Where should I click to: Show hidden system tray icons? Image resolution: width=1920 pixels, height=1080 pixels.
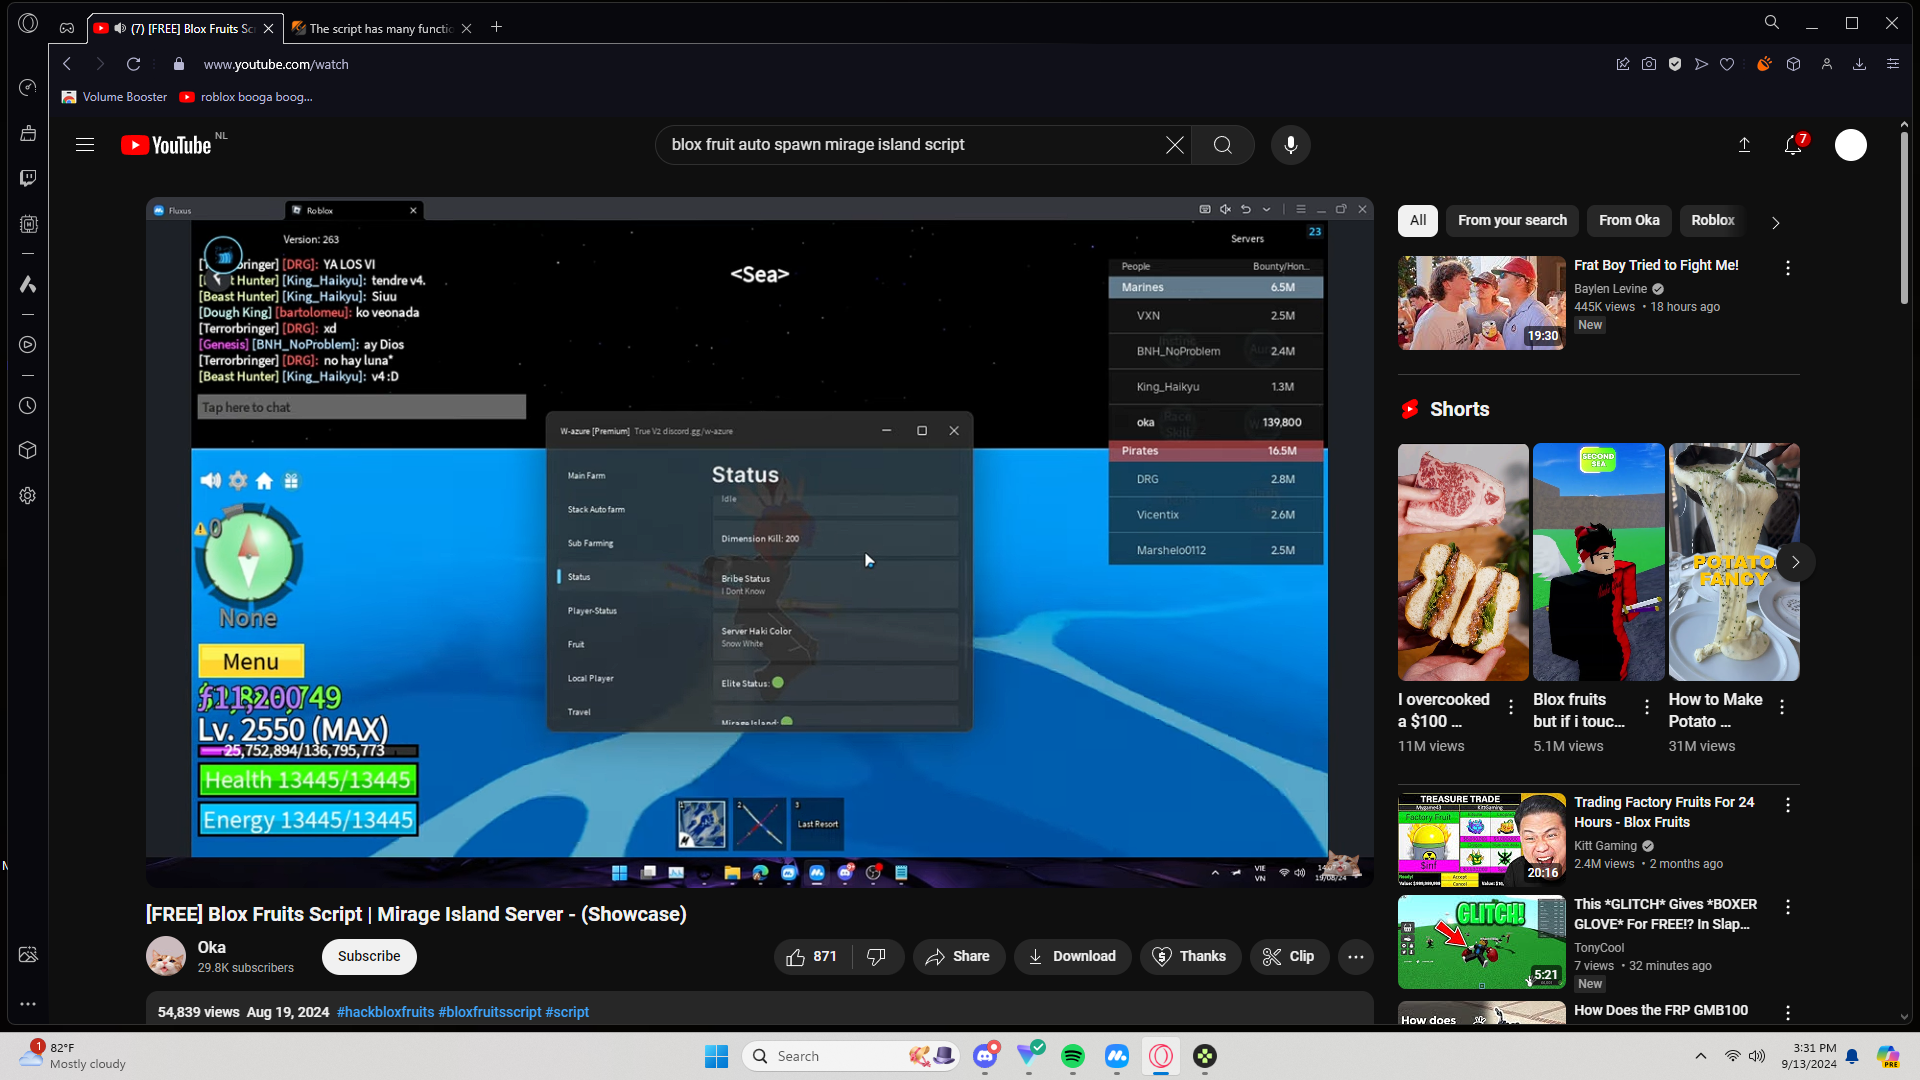(x=1701, y=1056)
